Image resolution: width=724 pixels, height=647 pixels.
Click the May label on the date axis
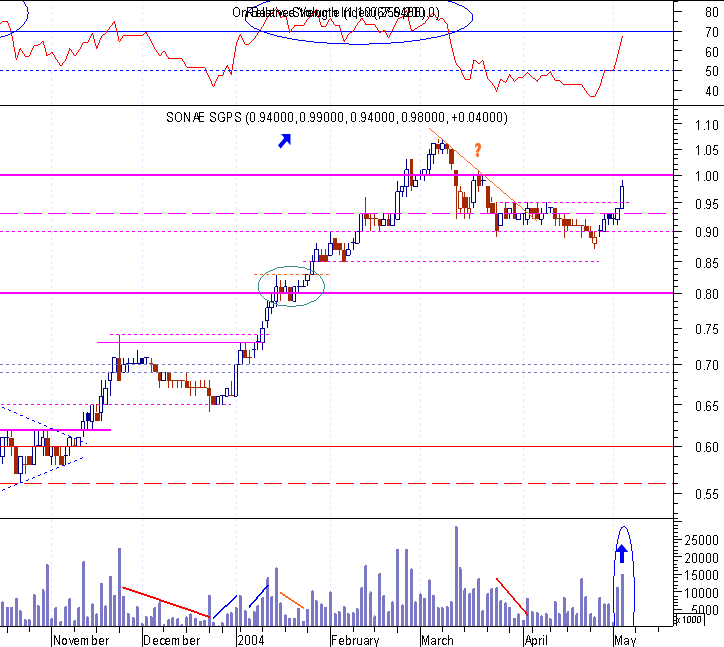tap(625, 640)
